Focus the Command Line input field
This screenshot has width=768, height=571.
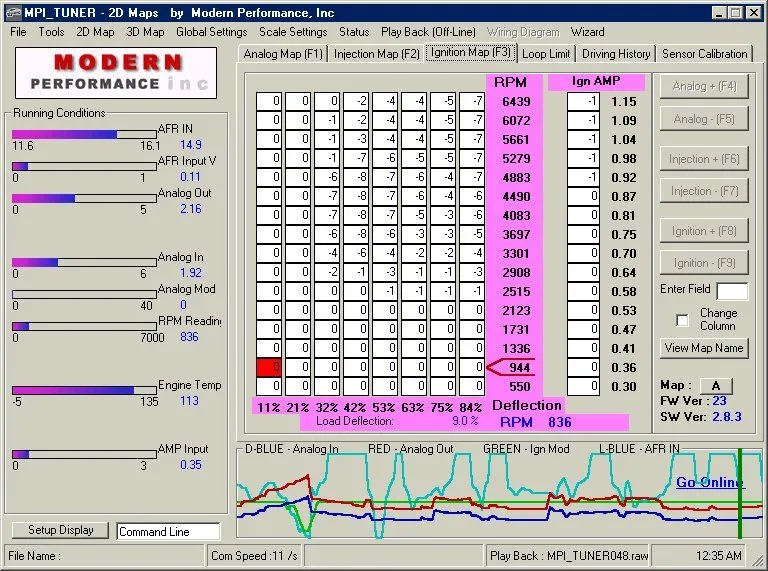167,532
